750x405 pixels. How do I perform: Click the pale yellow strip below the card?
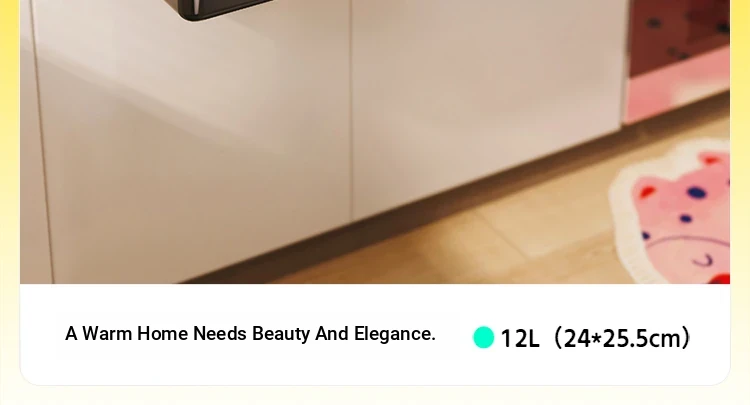pyautogui.click(x=375, y=396)
